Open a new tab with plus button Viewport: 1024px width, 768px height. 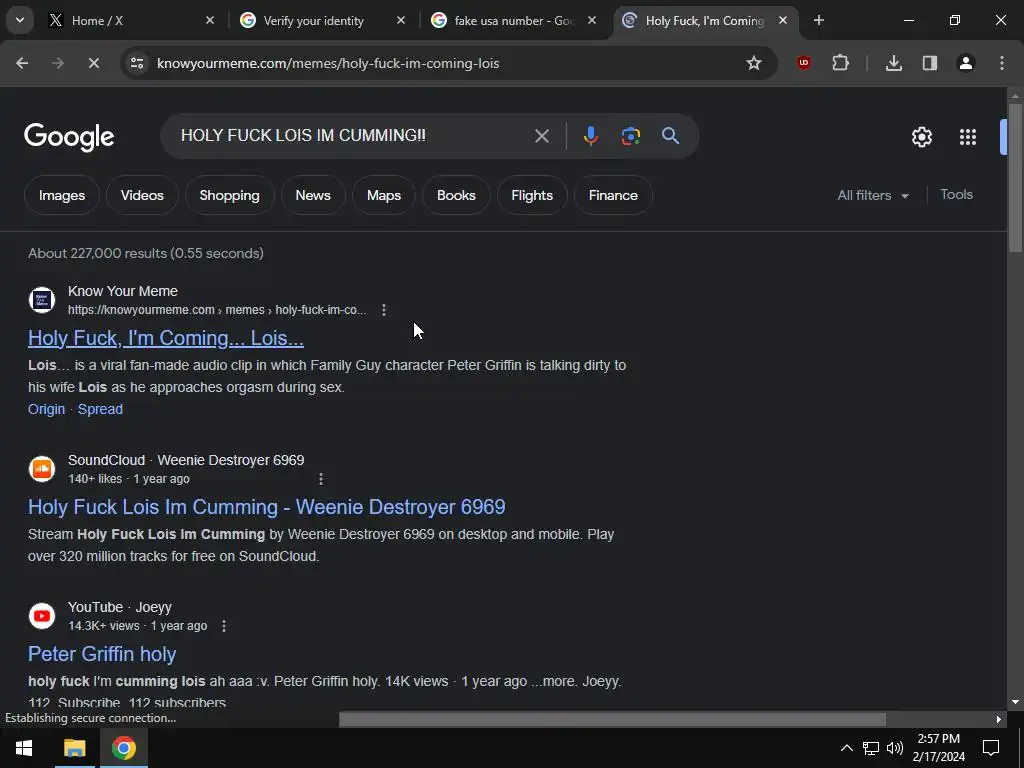point(818,21)
